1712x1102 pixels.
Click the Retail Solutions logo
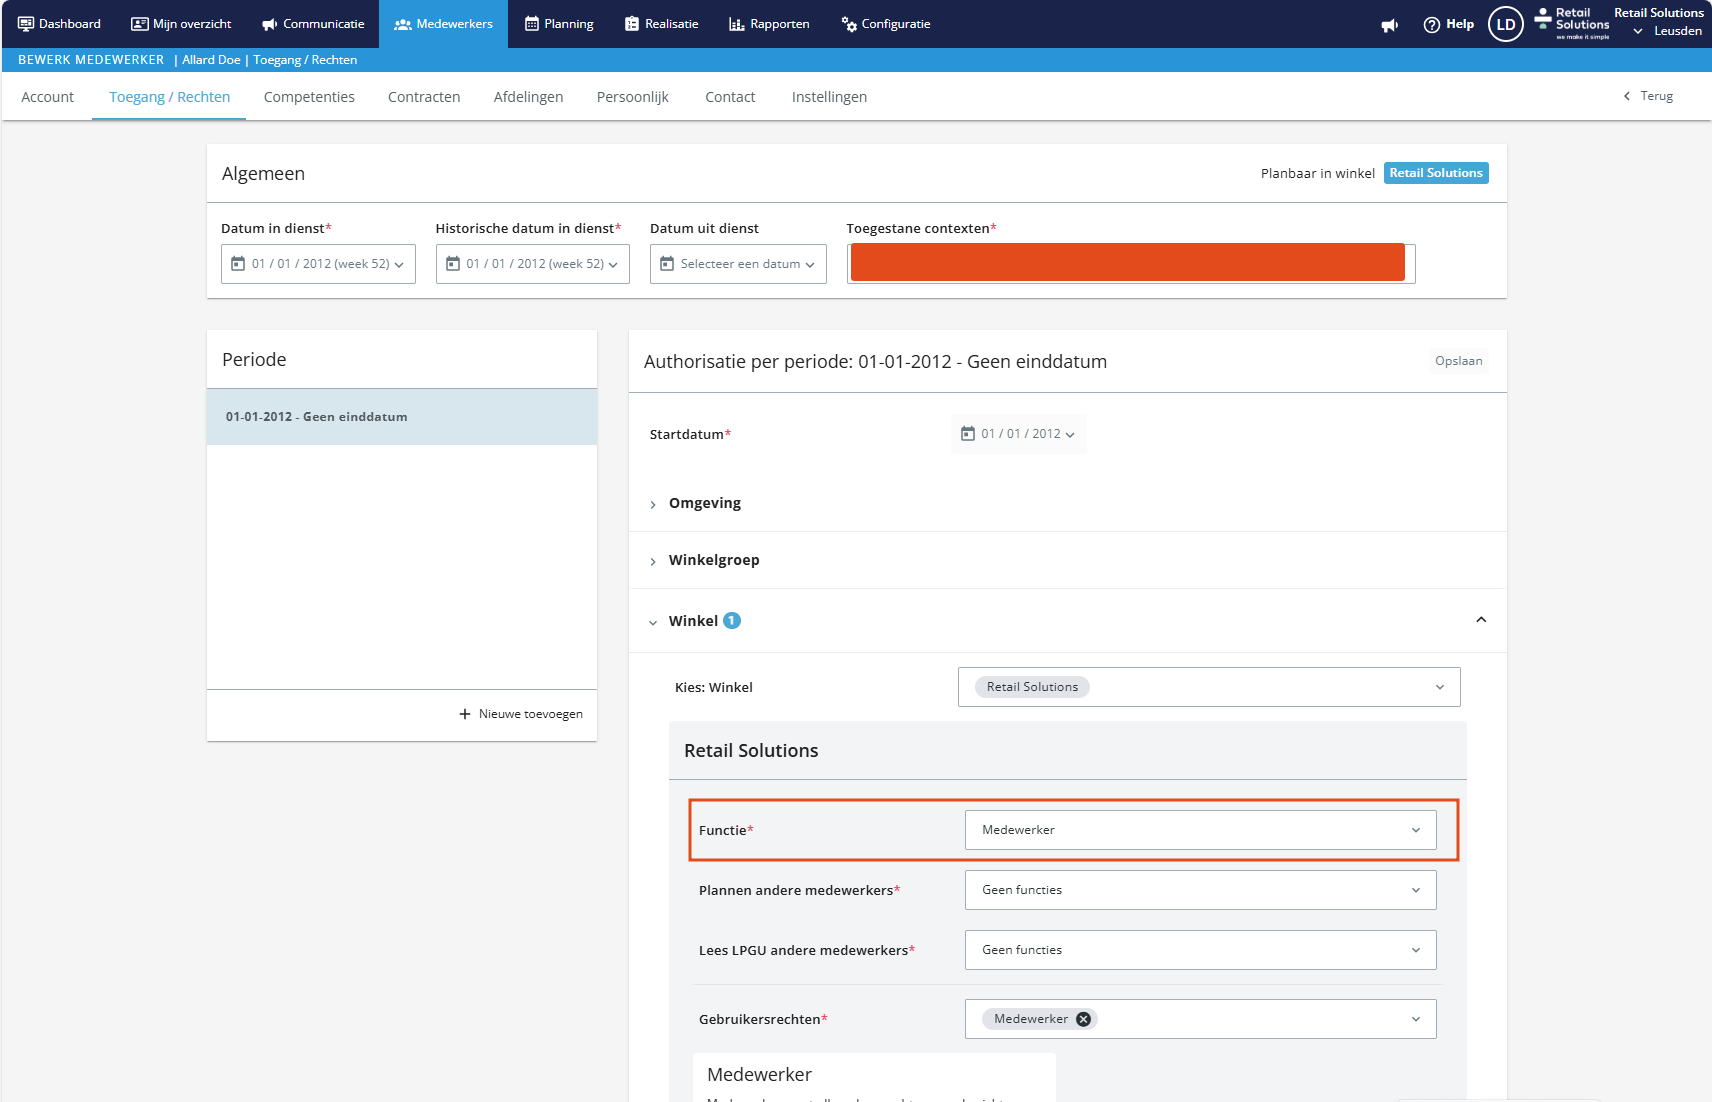(x=1573, y=24)
